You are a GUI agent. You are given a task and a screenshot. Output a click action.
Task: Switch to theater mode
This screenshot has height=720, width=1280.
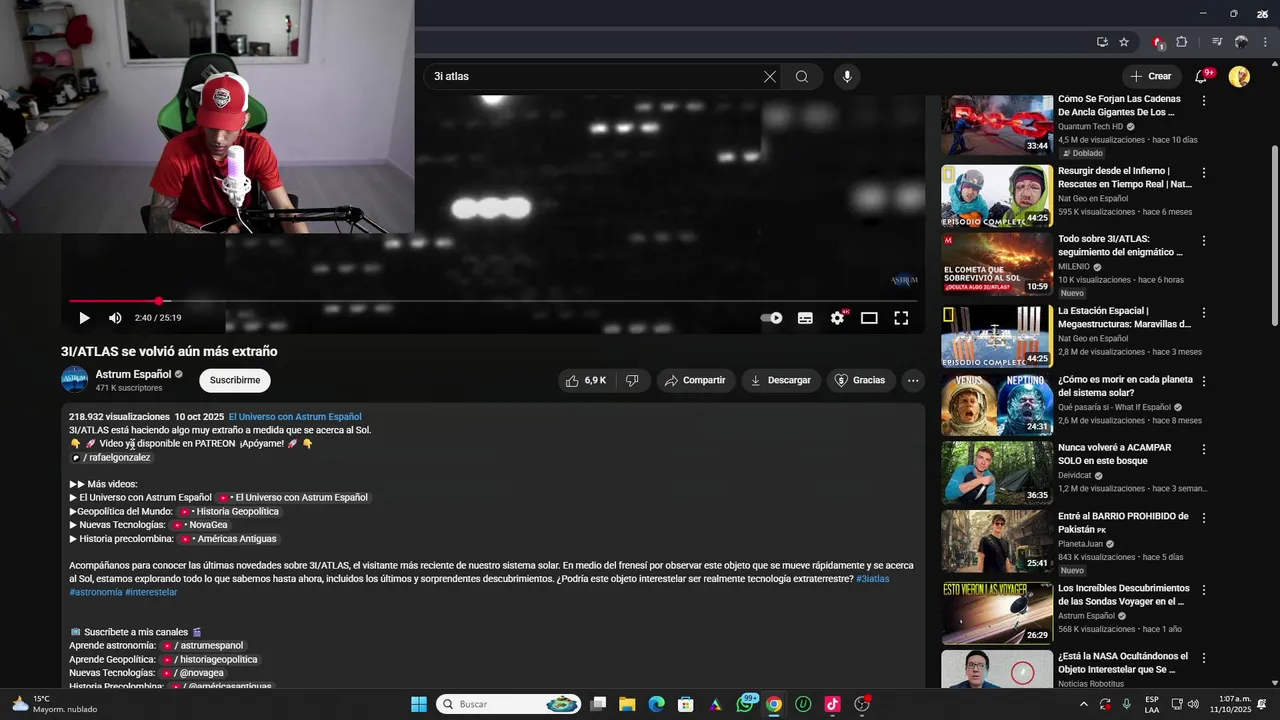coord(869,318)
